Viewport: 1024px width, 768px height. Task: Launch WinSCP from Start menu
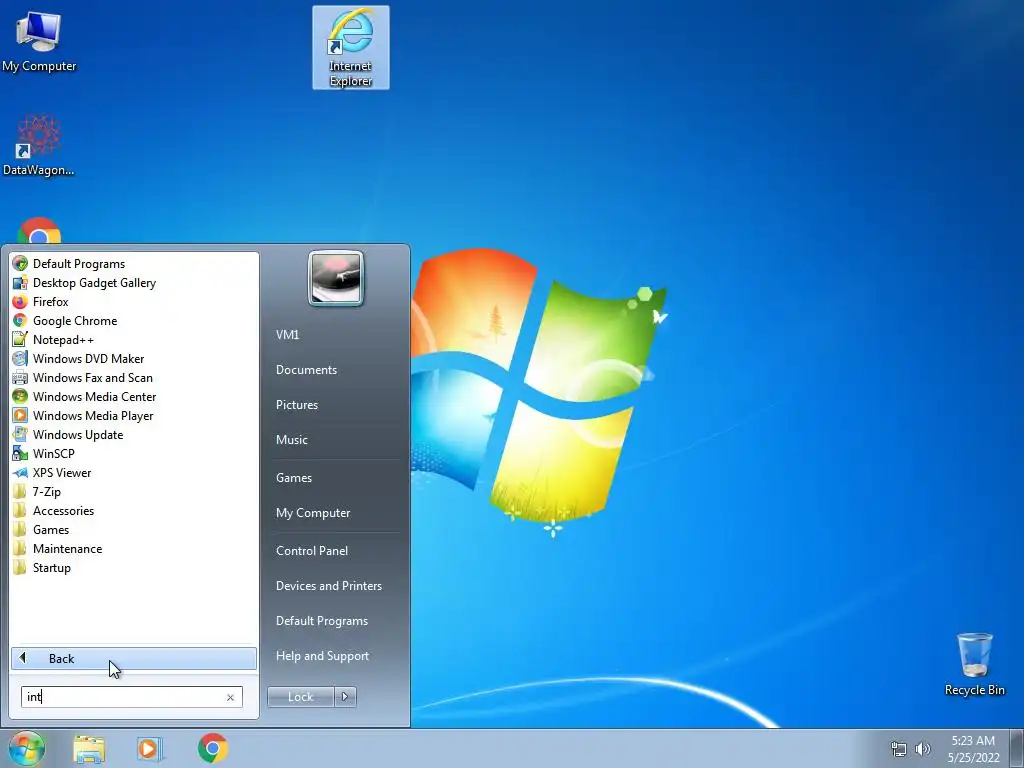click(x=134, y=453)
